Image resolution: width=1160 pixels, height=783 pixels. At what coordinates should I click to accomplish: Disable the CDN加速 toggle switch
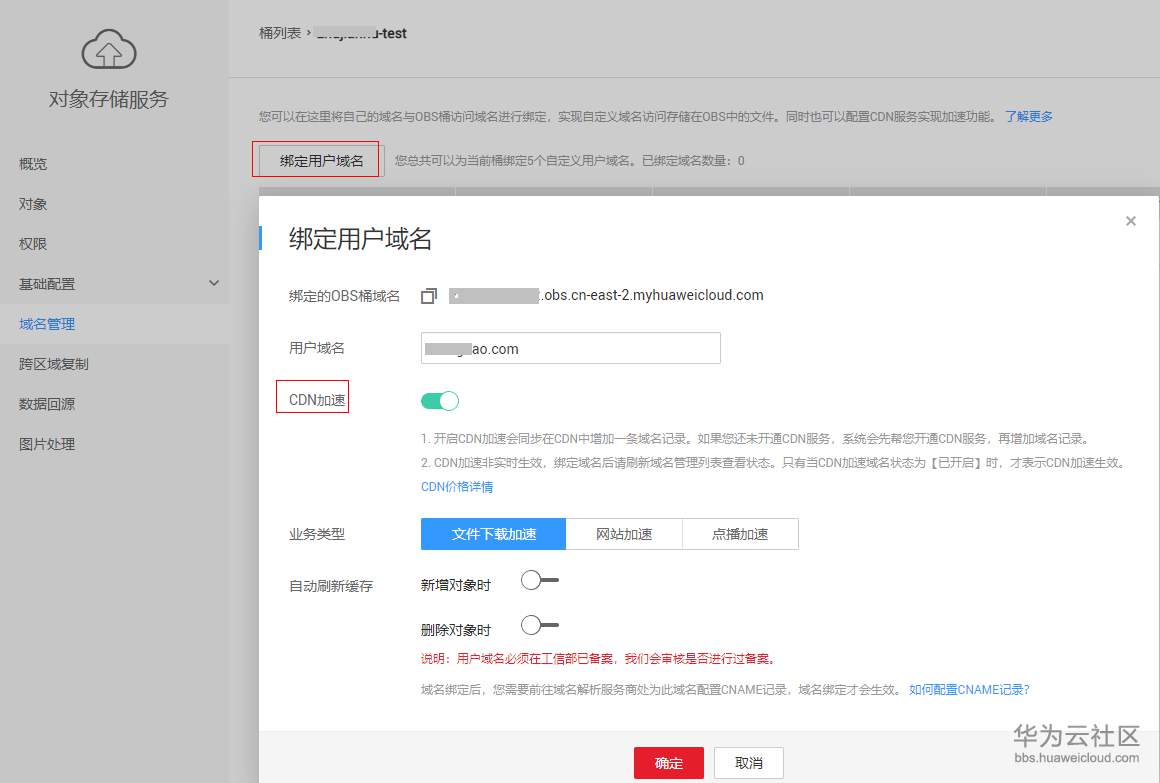tap(439, 399)
